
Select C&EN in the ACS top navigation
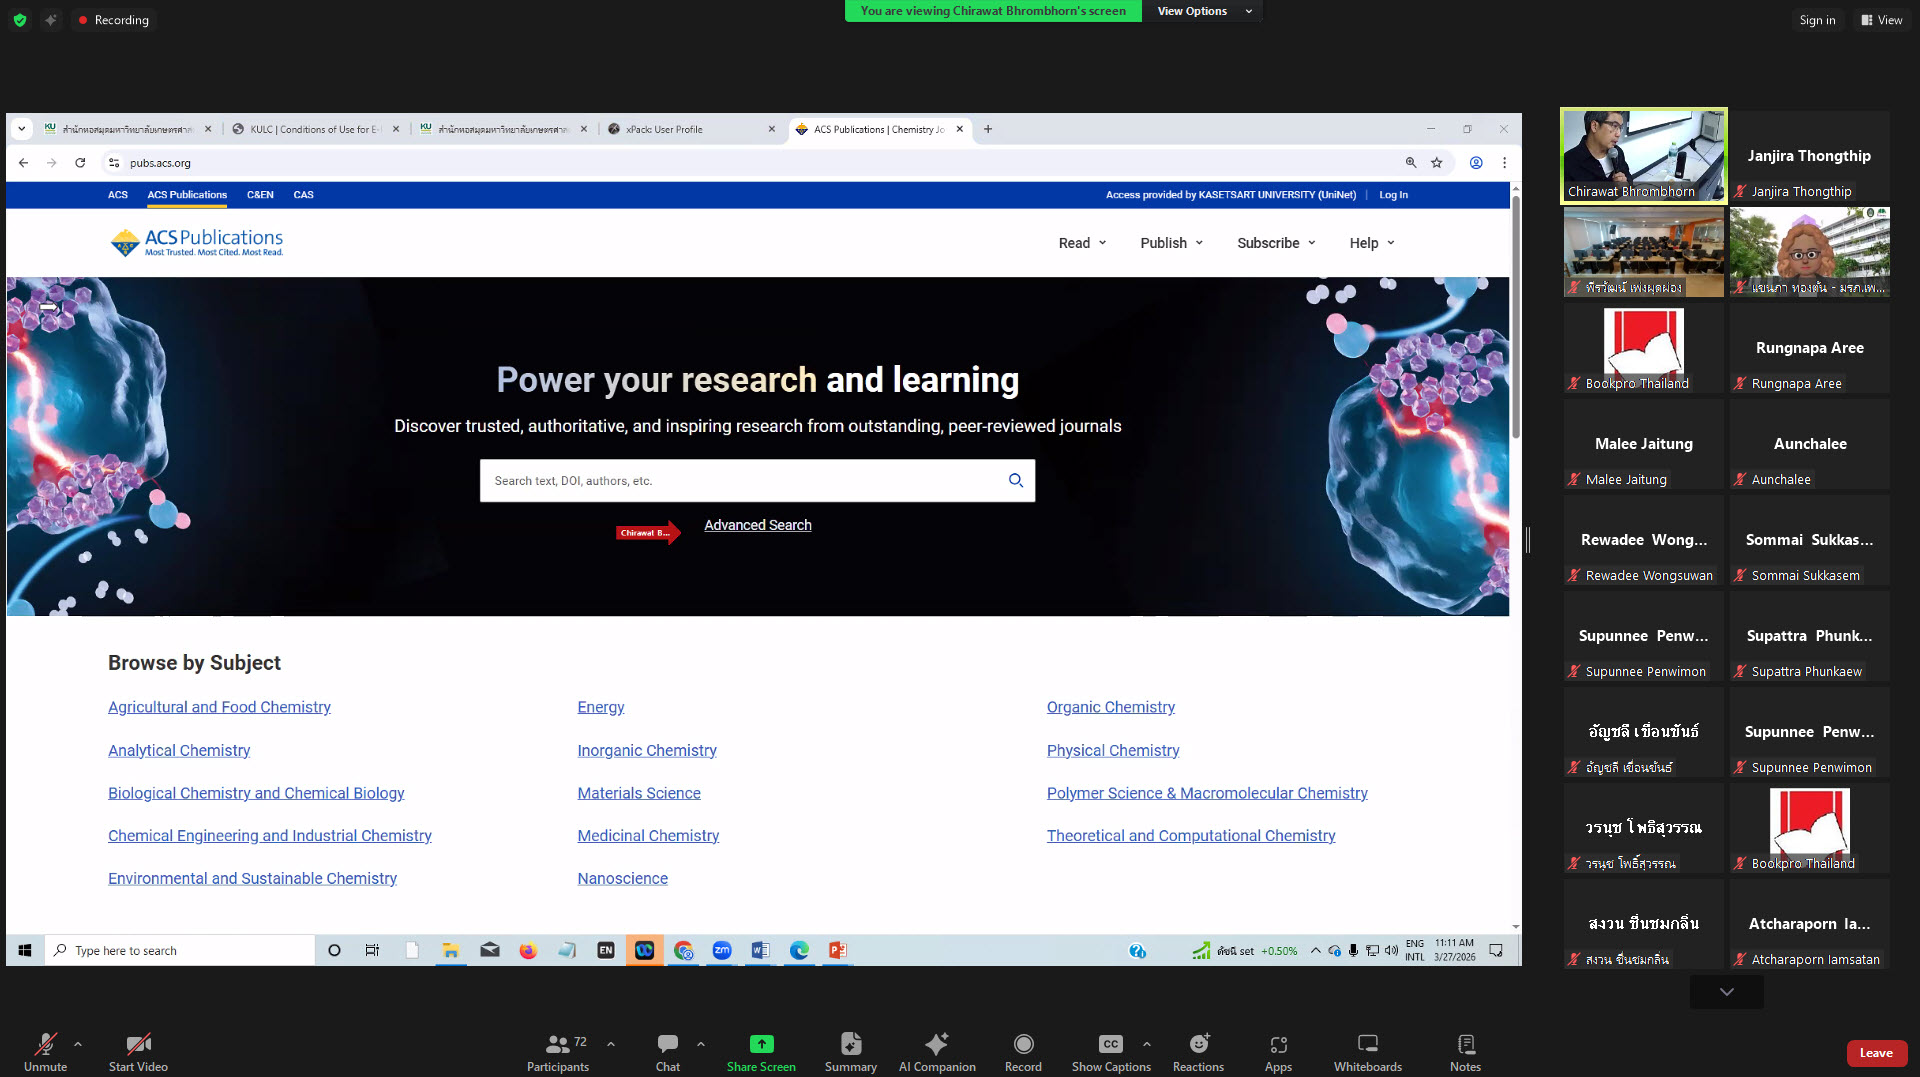click(x=260, y=195)
